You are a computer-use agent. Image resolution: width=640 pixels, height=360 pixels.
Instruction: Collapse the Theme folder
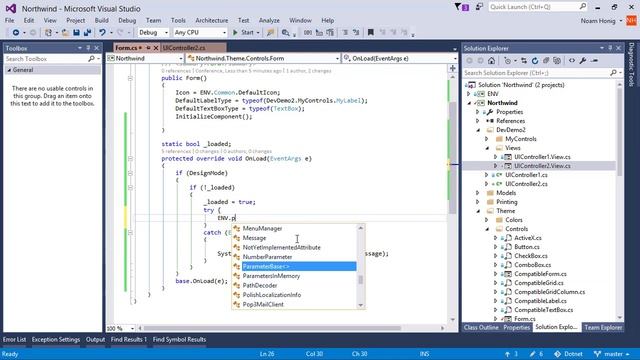[478, 211]
